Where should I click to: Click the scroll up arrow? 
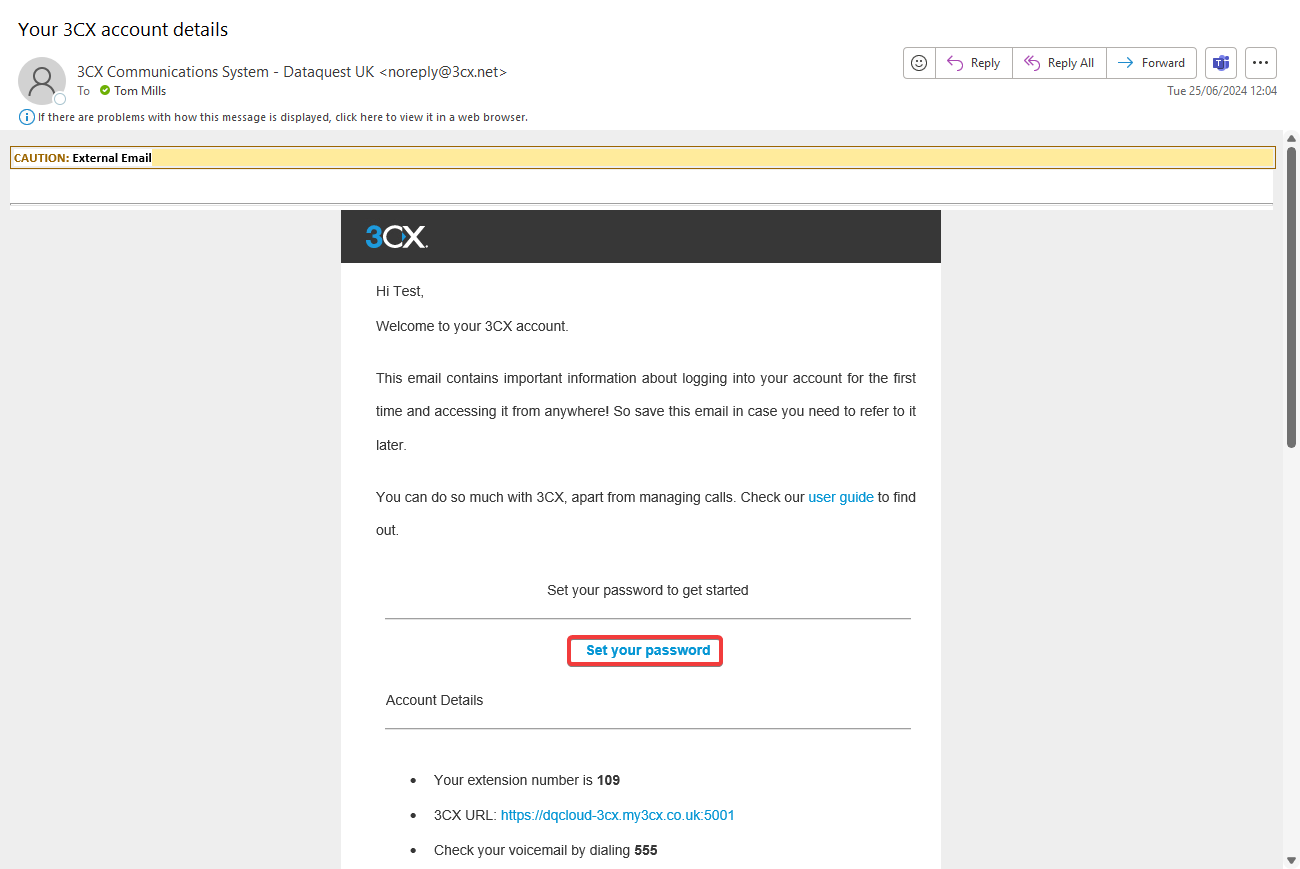[1291, 138]
